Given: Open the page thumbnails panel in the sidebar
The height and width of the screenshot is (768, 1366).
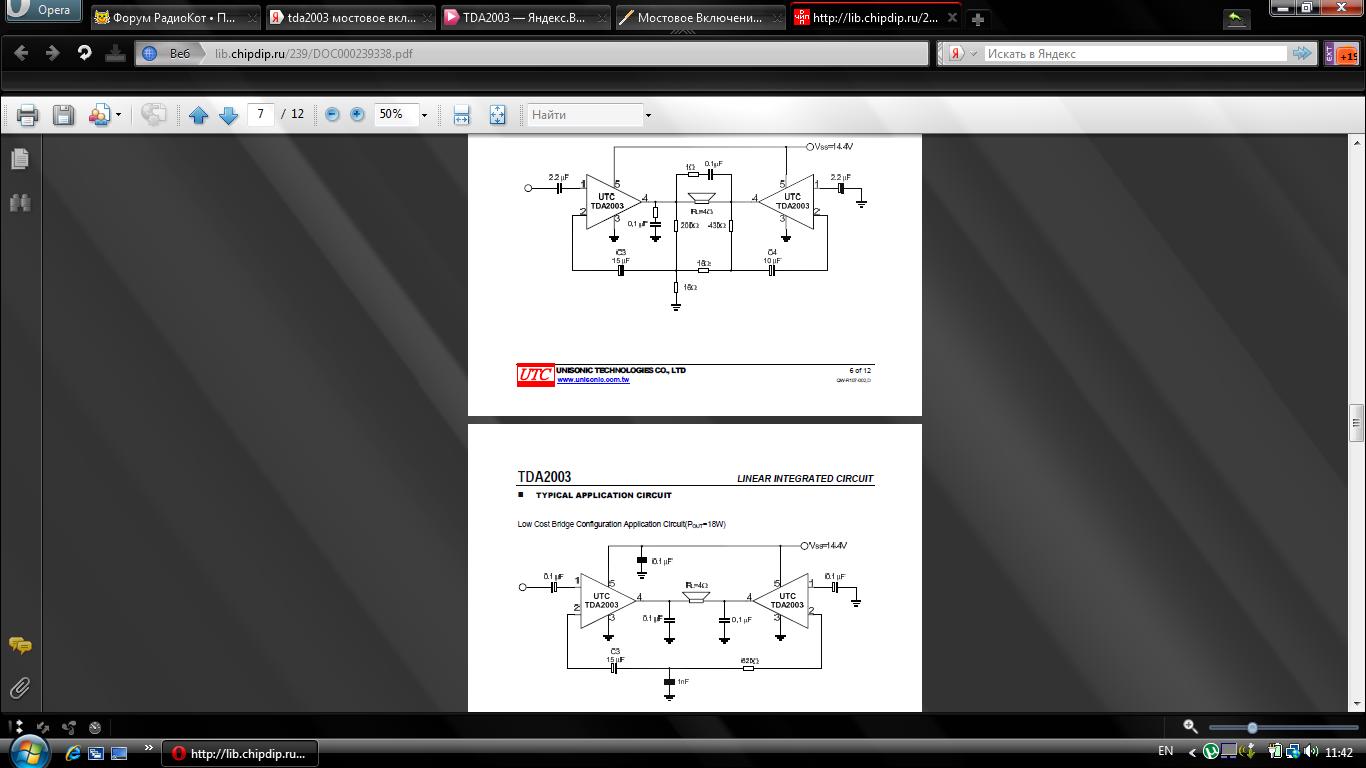Looking at the screenshot, I should 20,159.
